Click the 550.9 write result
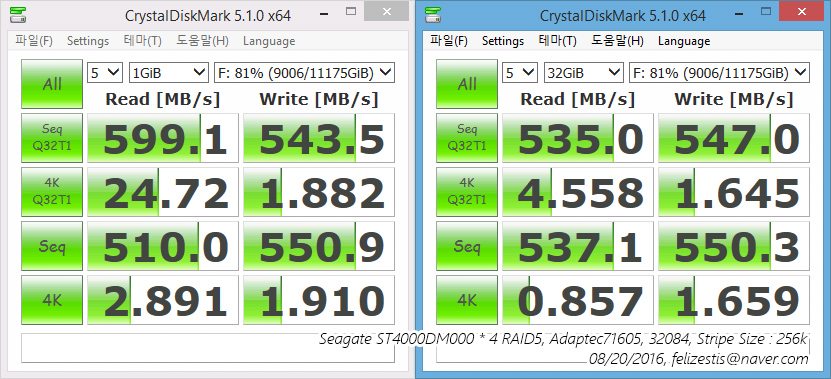Screen dimensions: 831x379 (319, 246)
